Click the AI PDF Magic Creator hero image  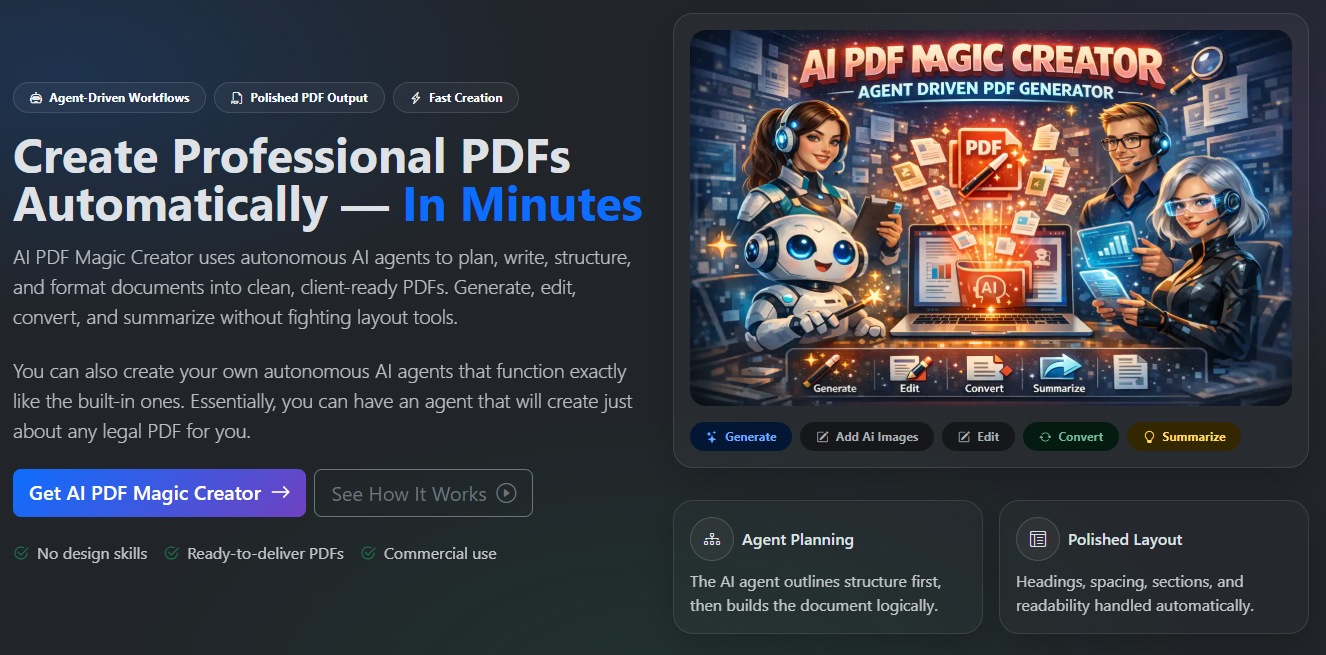991,217
